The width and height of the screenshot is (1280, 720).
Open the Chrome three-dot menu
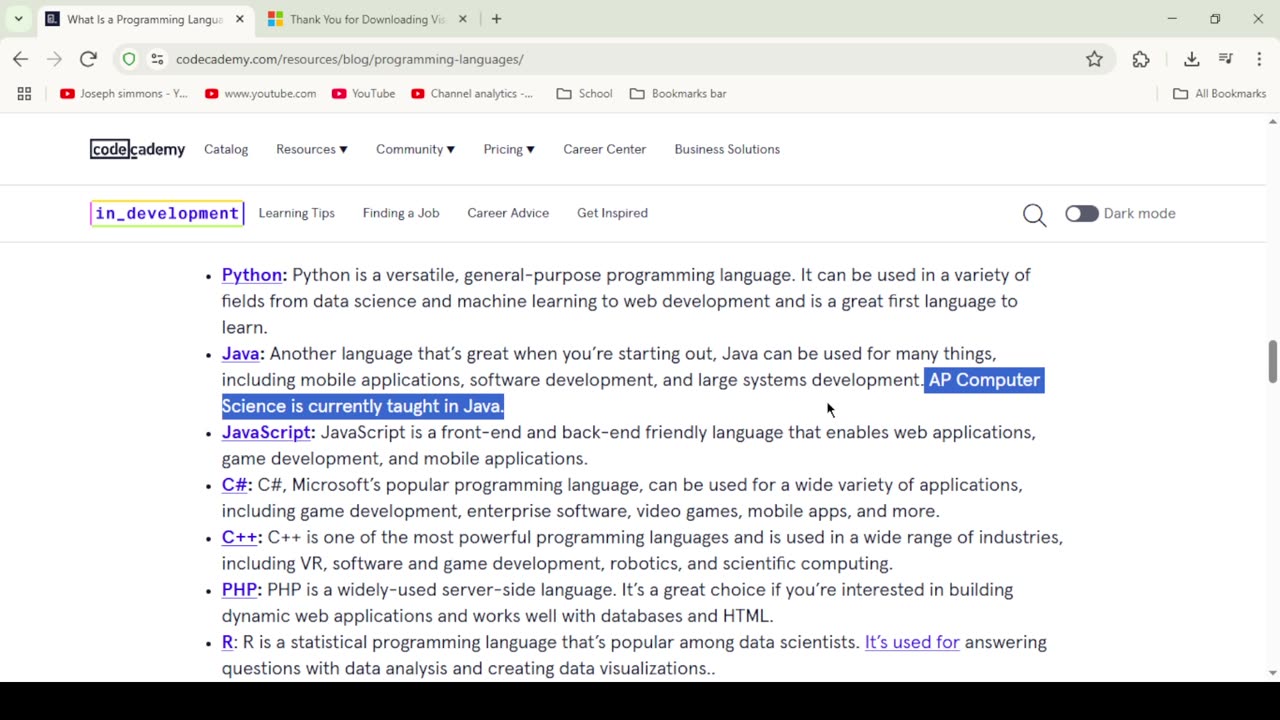[1259, 59]
